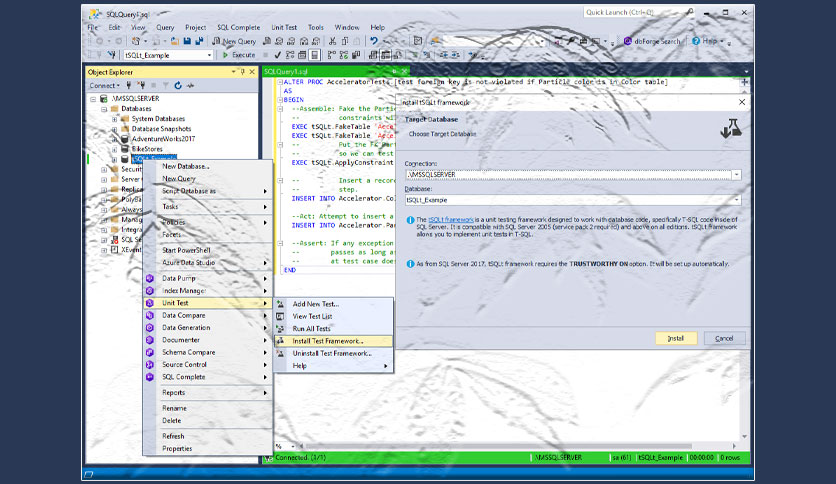Open the SQL Complete menu in the menu bar
The height and width of the screenshot is (484, 836).
pyautogui.click(x=238, y=27)
